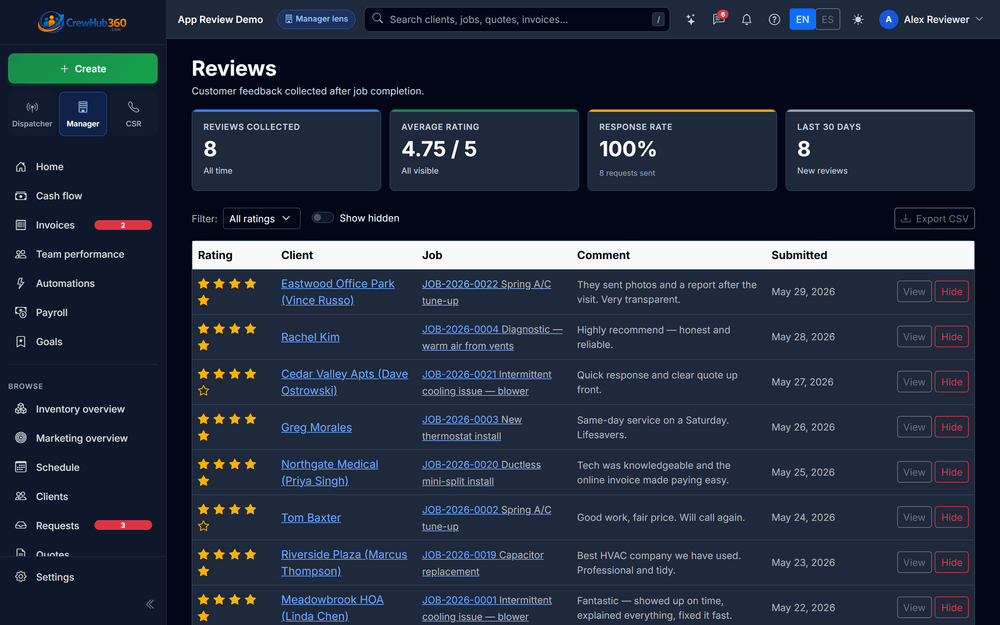Expand the Alex Reviewer user menu chevron
Screen dimensions: 1000x625
point(979,20)
